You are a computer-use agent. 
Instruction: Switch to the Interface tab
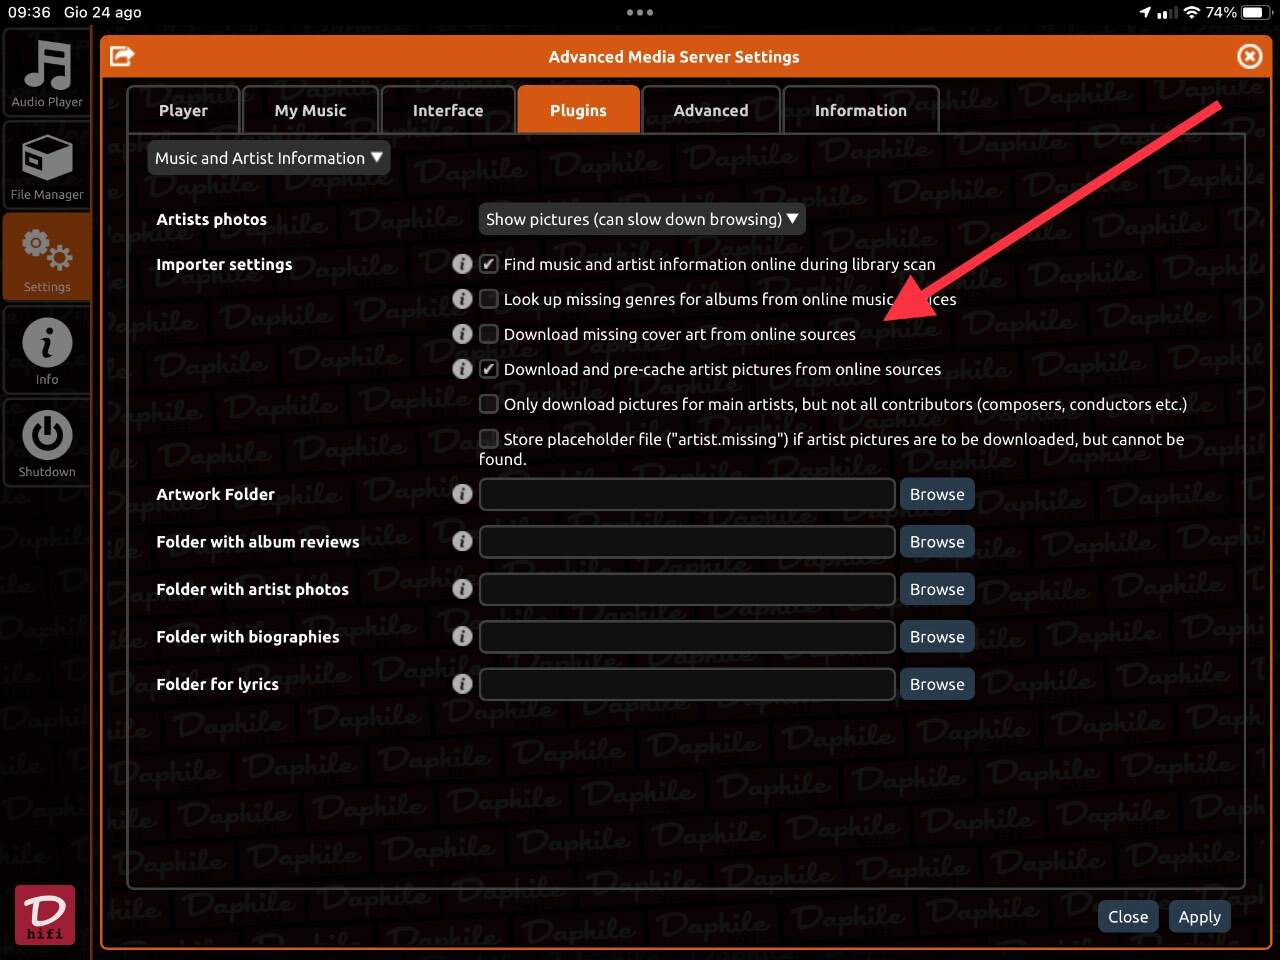click(x=448, y=110)
